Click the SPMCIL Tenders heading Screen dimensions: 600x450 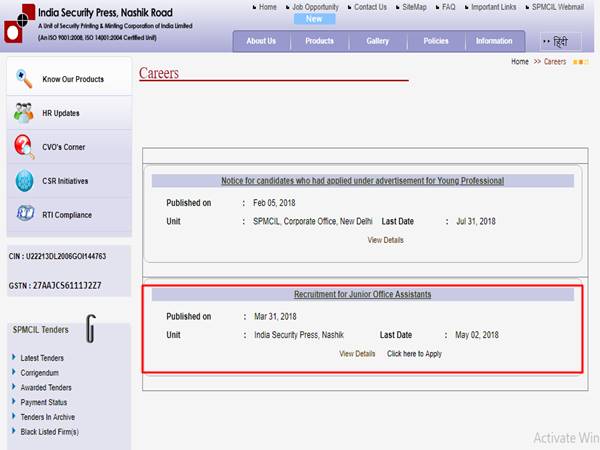(x=41, y=329)
